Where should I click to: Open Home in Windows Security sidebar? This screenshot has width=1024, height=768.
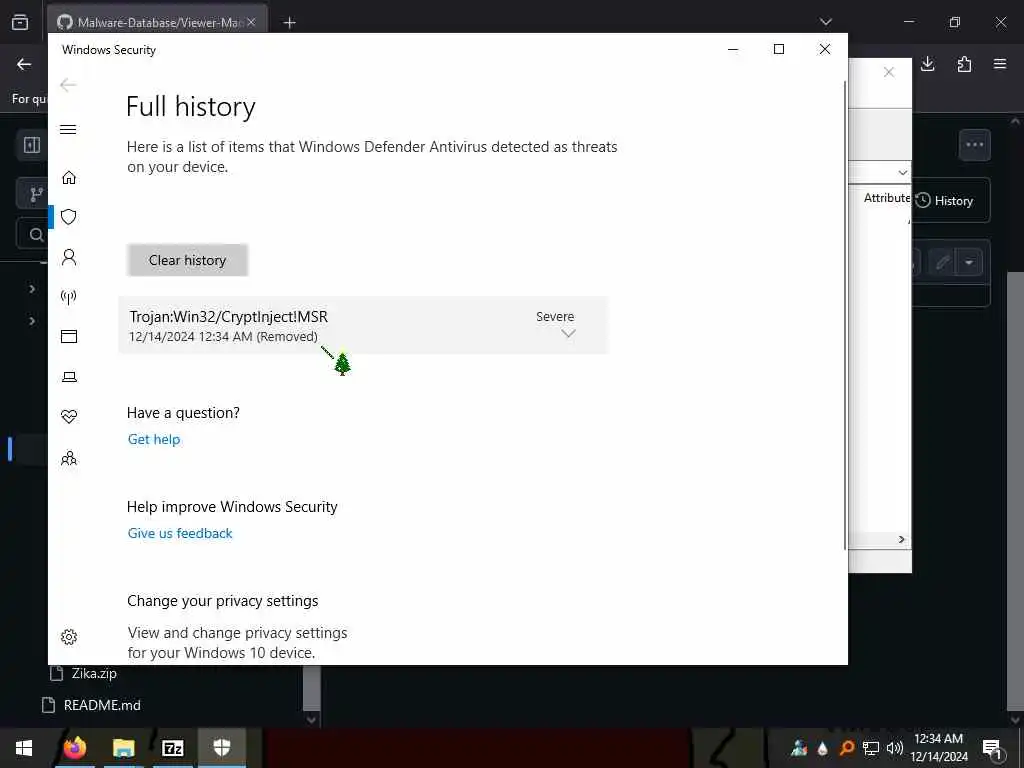click(69, 178)
